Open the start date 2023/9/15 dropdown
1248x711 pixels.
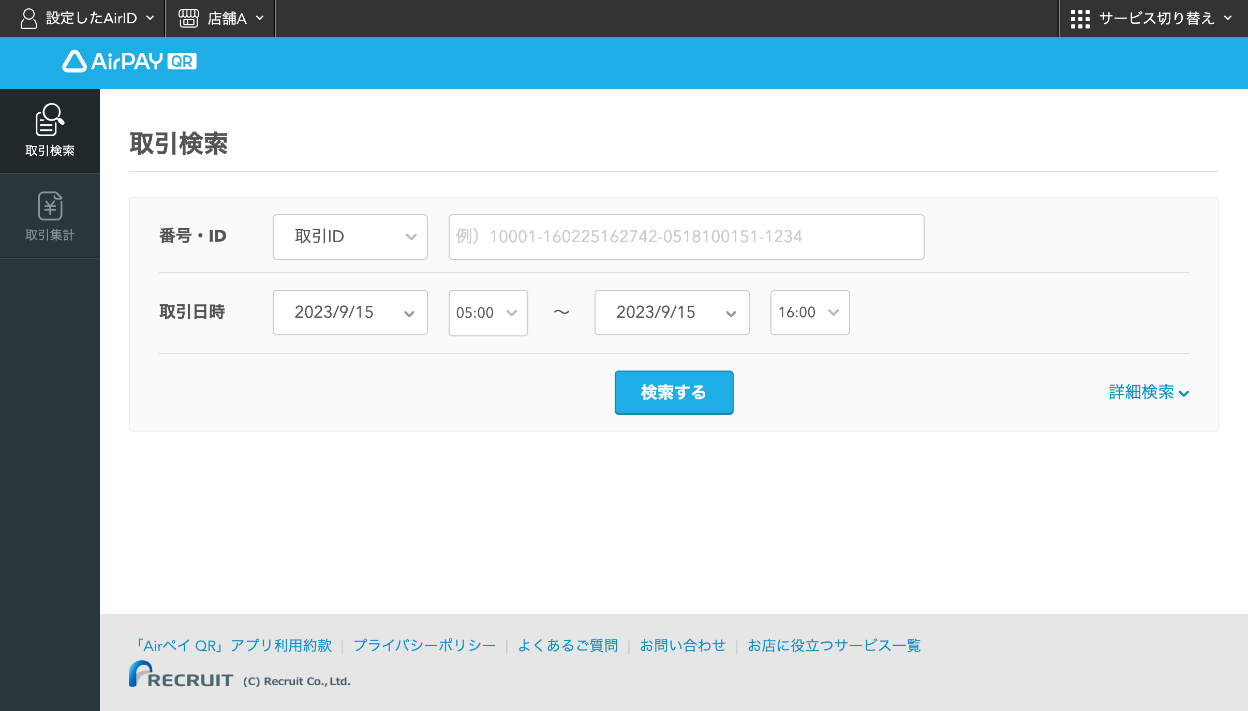click(350, 312)
